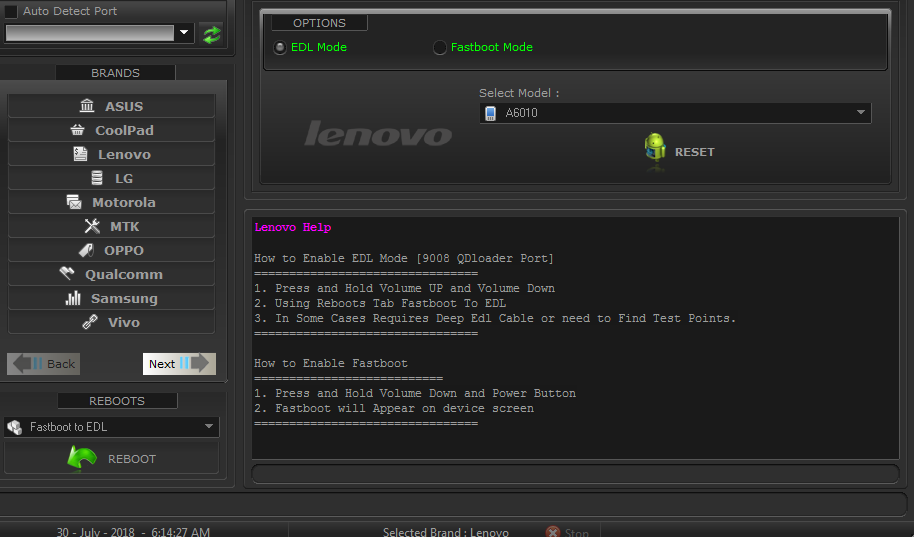Choose the OPPO brand
The width and height of the screenshot is (914, 537).
[x=111, y=250]
